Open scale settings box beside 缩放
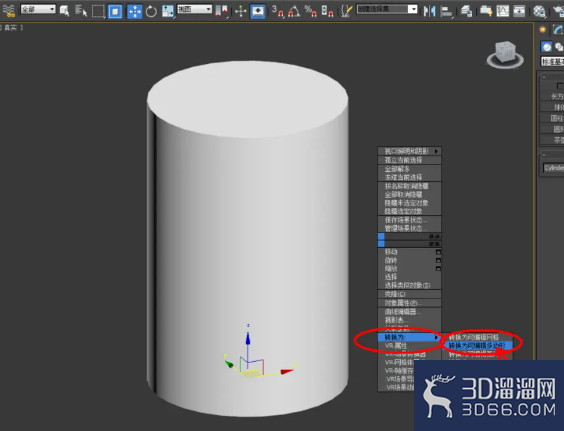564x431 pixels. [438, 268]
